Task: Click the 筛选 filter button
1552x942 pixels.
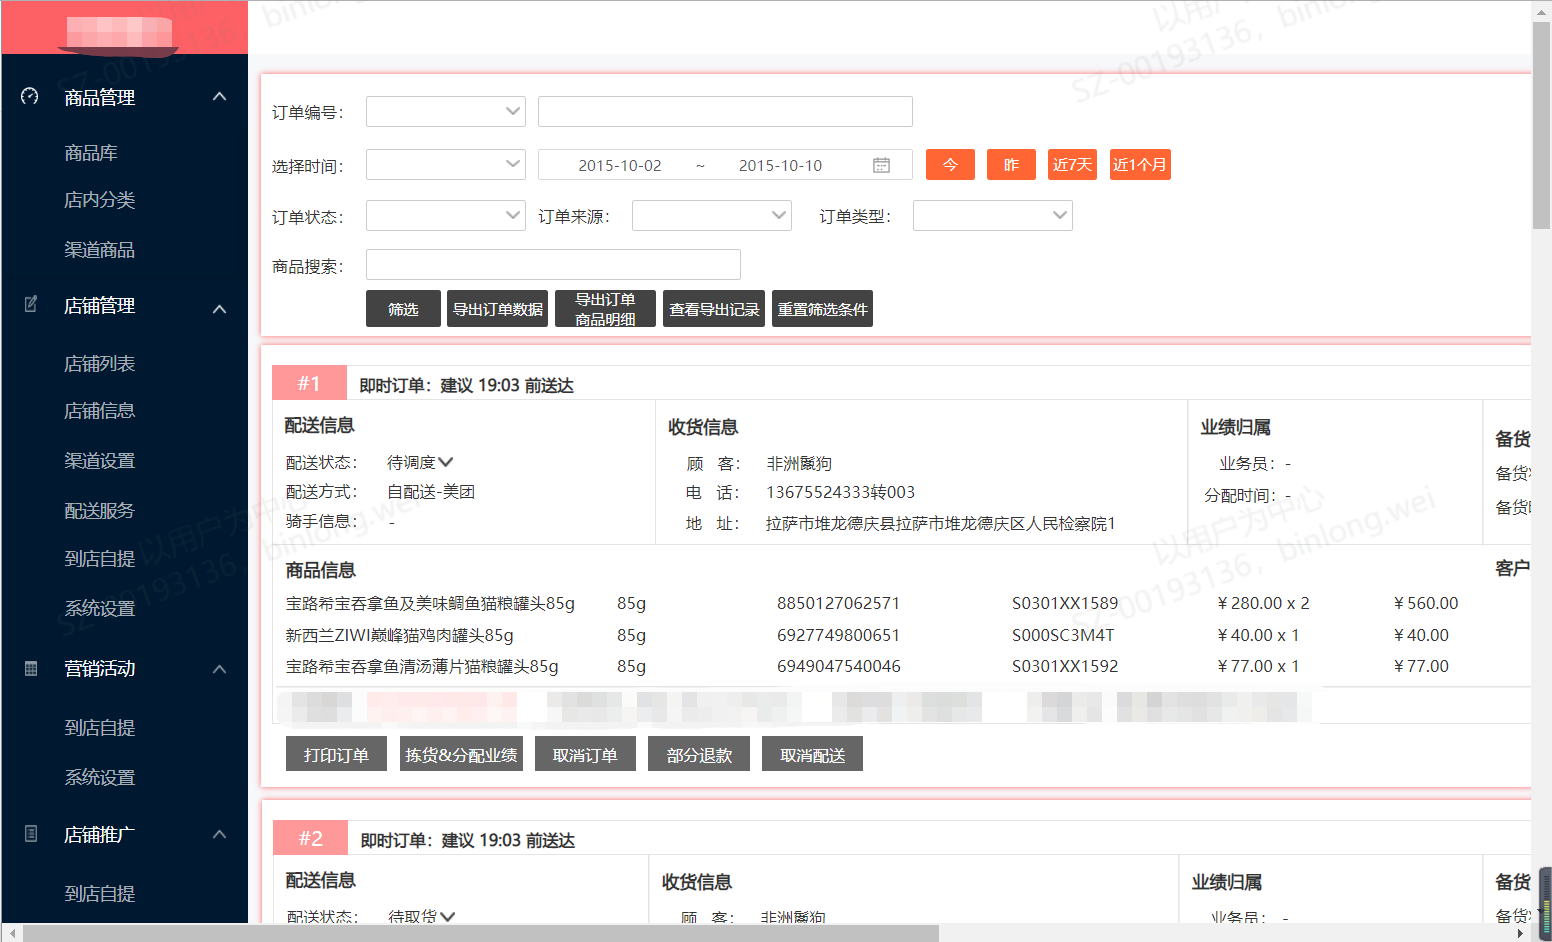Action: [x=403, y=309]
